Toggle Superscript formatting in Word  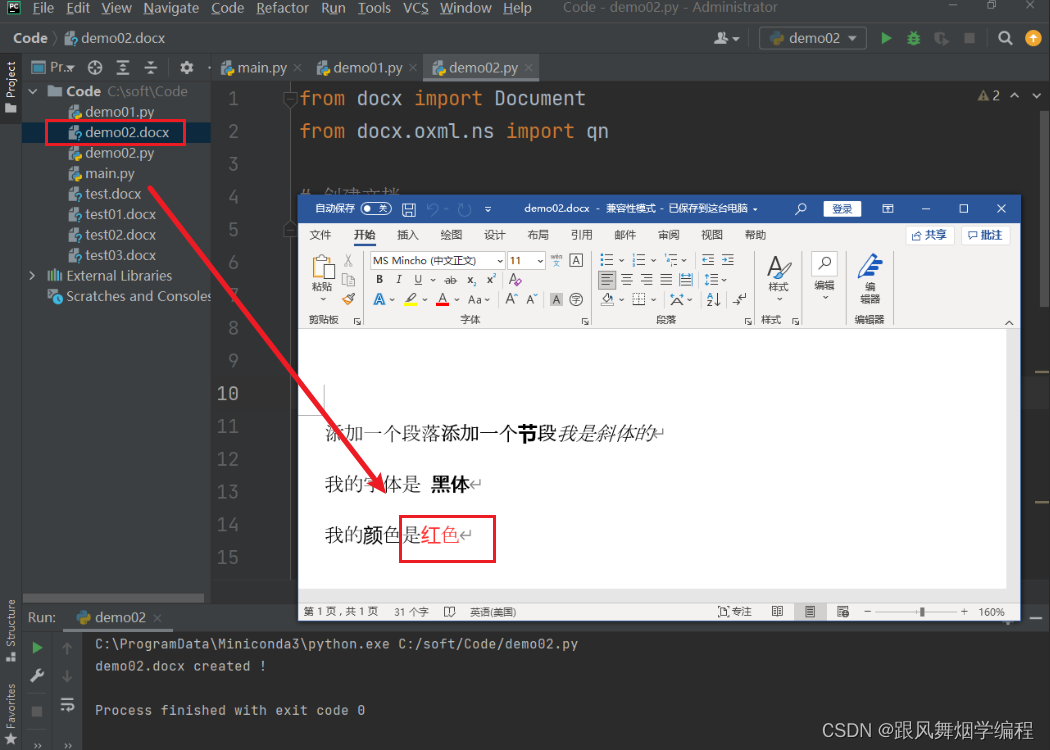click(x=491, y=279)
